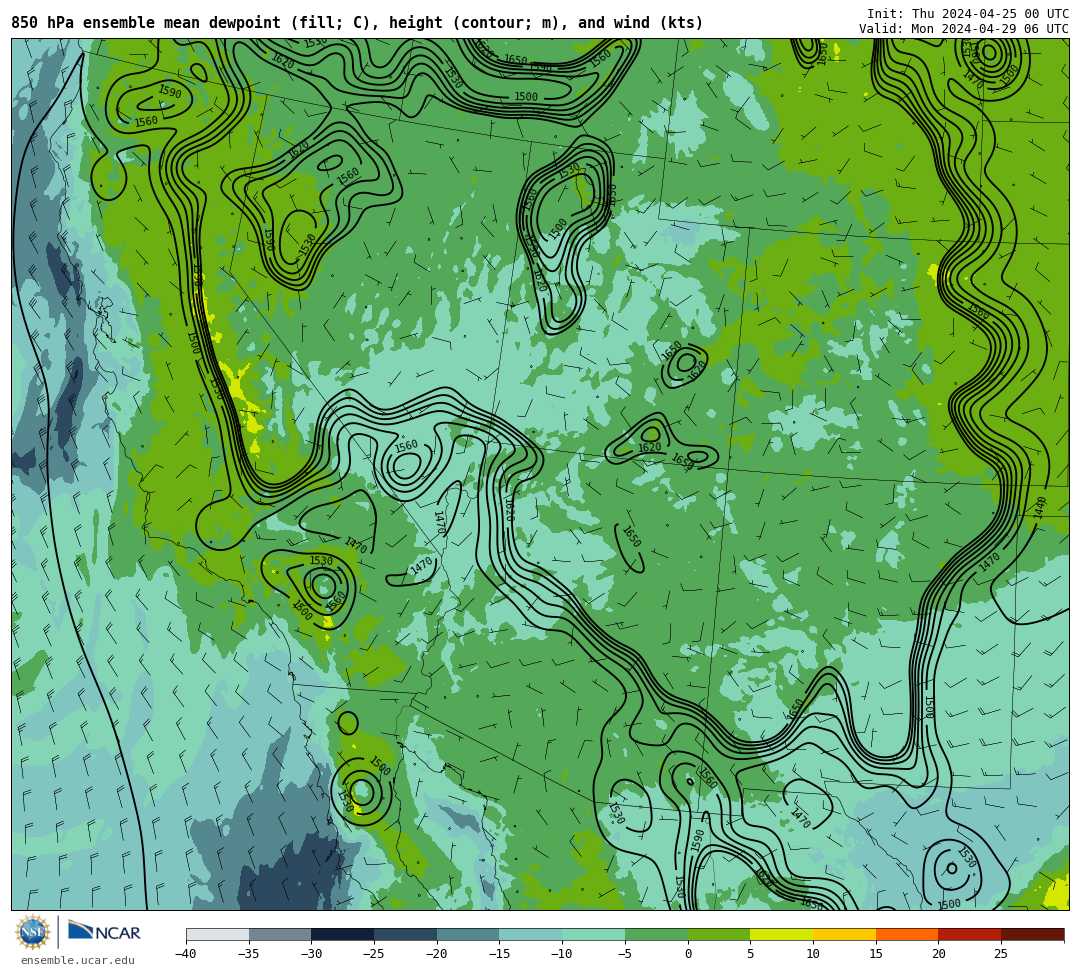Viewport: 1080px width, 973px height.
Task: Select the light teal -15 to -10 swatch
Action: (531, 934)
